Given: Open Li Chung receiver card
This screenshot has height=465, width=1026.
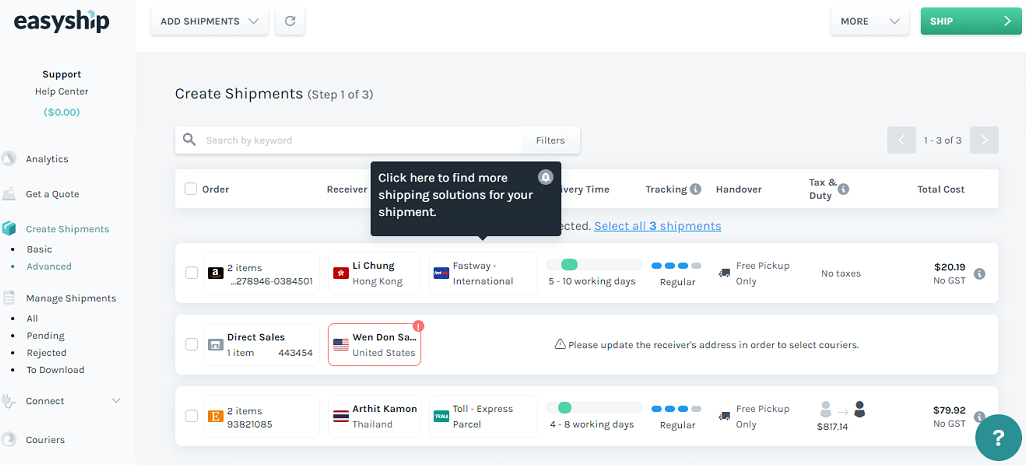Looking at the screenshot, I should 374,273.
